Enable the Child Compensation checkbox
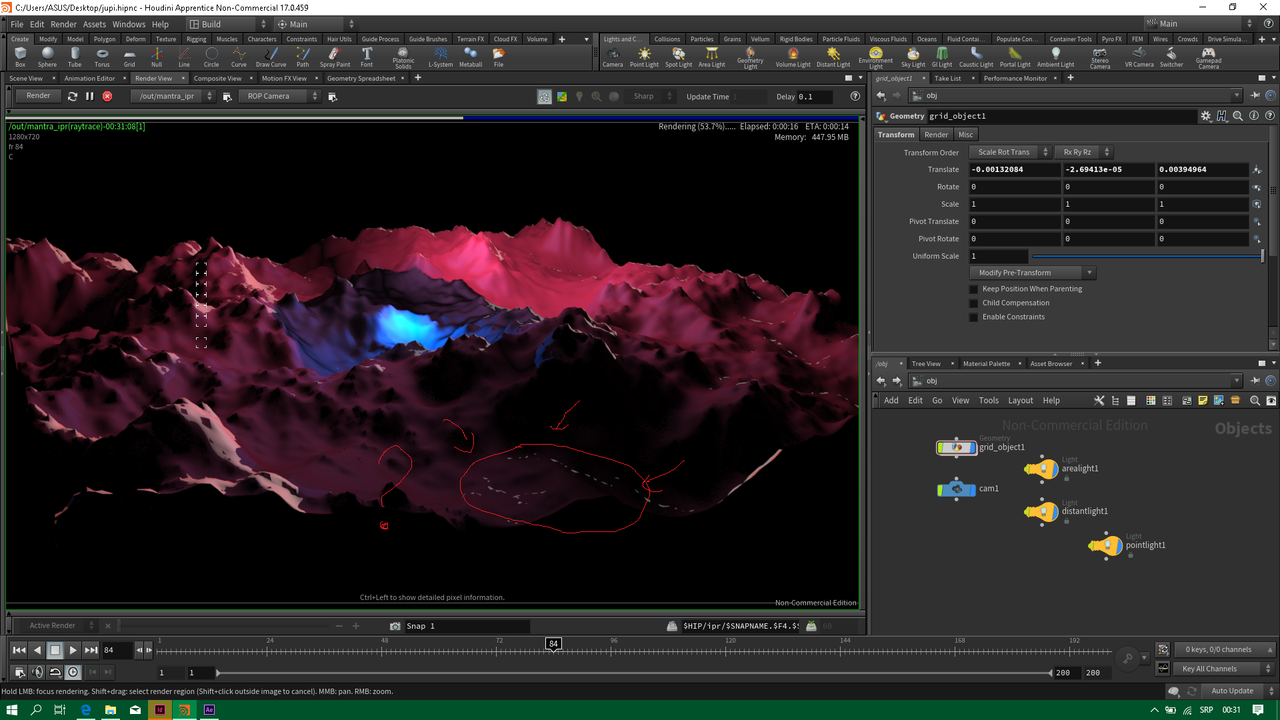Image resolution: width=1280 pixels, height=720 pixels. pos(974,303)
